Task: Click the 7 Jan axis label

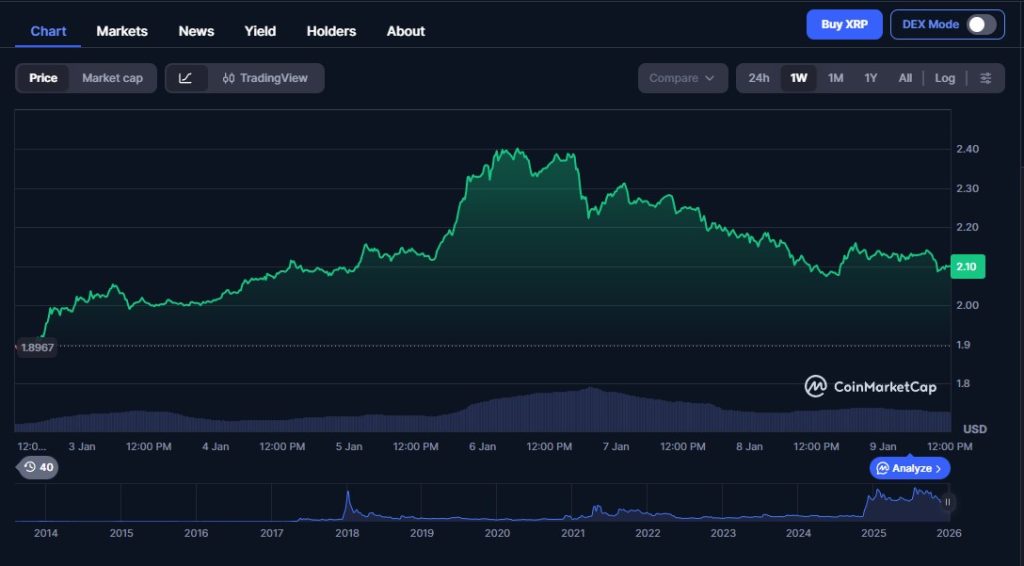Action: pos(616,447)
